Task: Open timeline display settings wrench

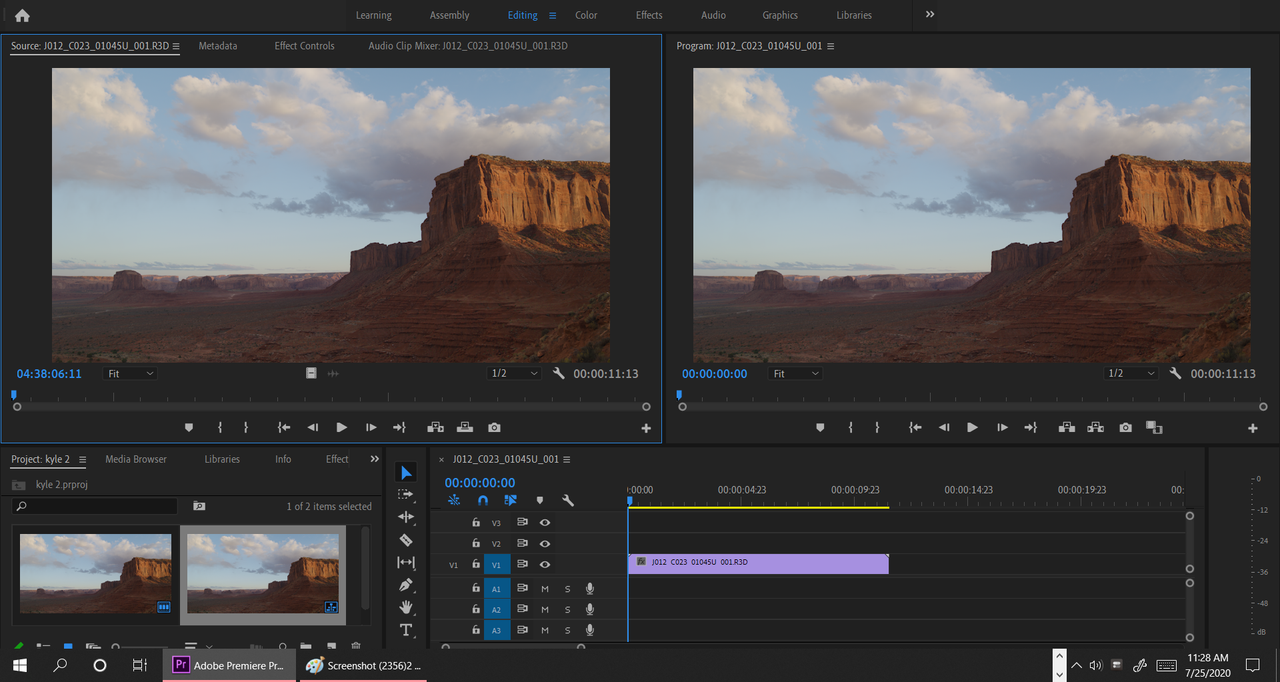Action: pyautogui.click(x=568, y=500)
